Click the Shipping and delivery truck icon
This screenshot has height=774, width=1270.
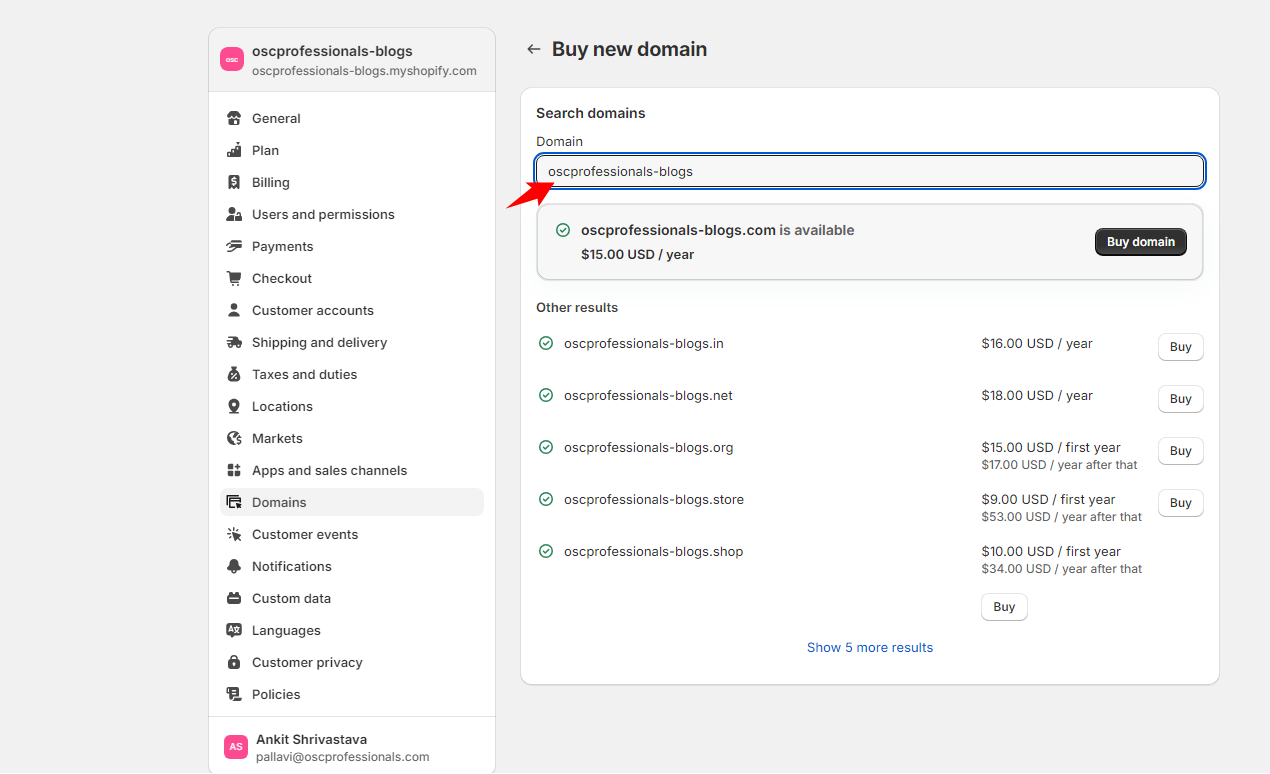pyautogui.click(x=234, y=342)
